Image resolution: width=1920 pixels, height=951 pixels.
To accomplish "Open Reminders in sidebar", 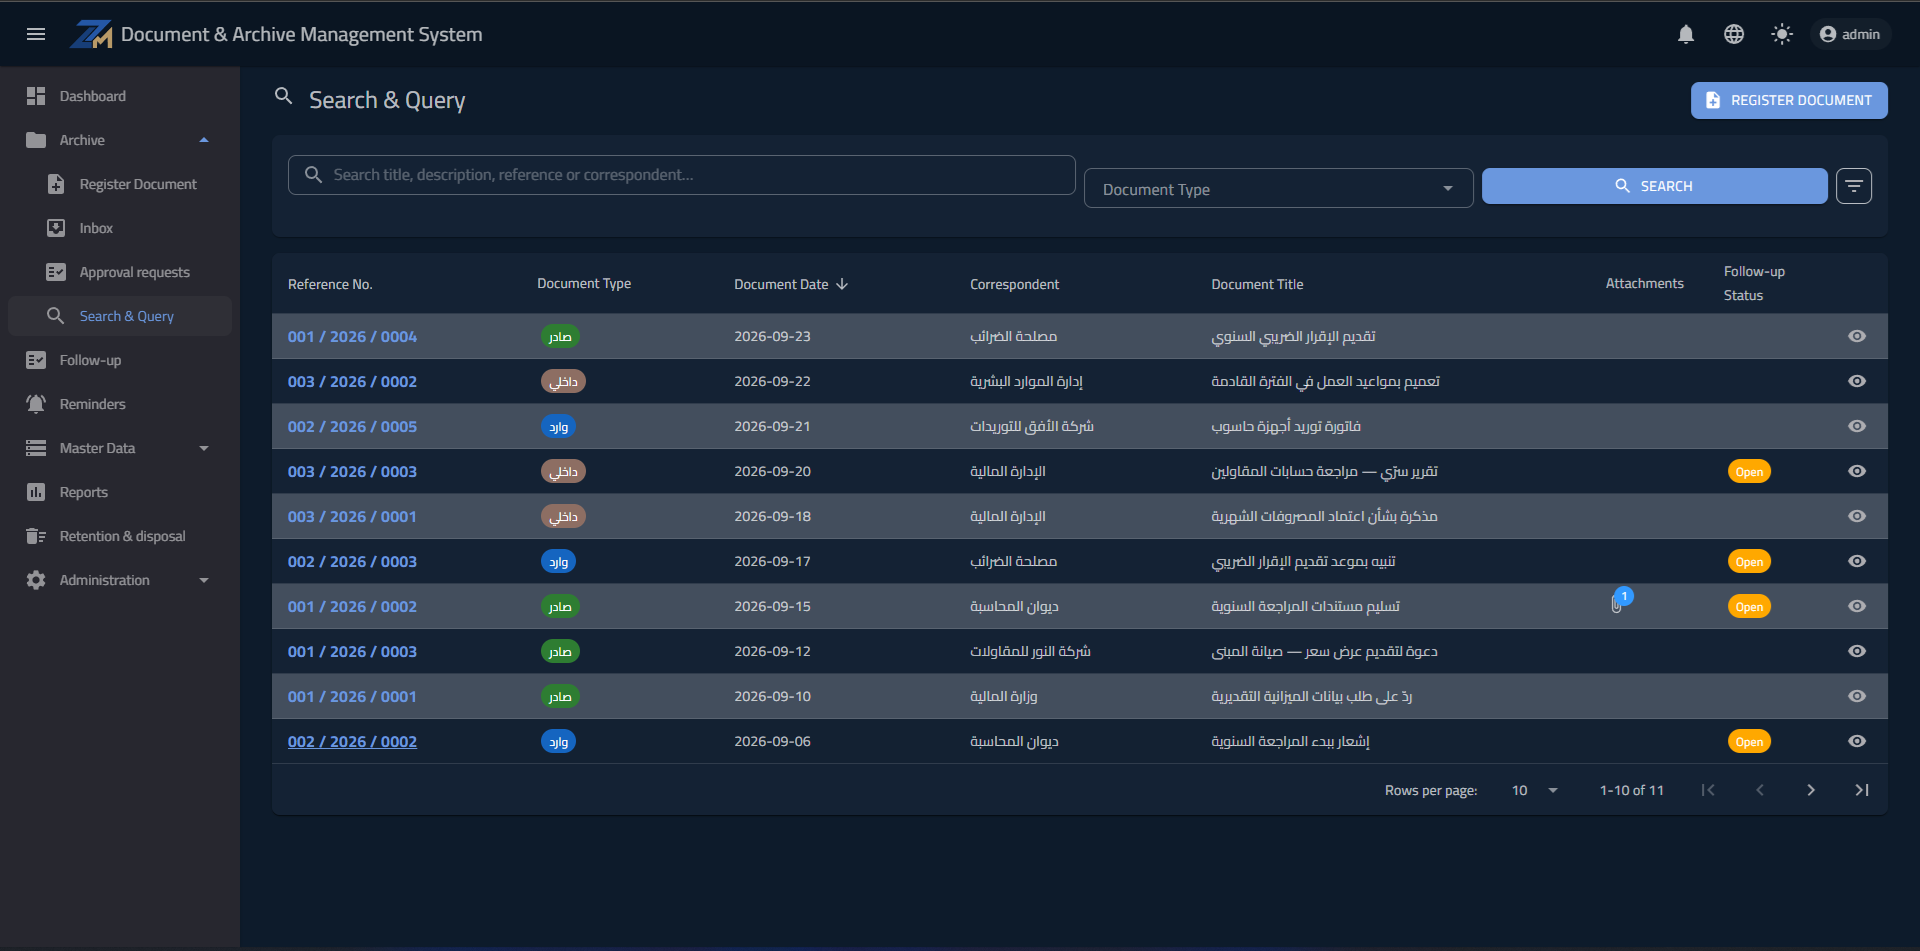I will pos(120,404).
